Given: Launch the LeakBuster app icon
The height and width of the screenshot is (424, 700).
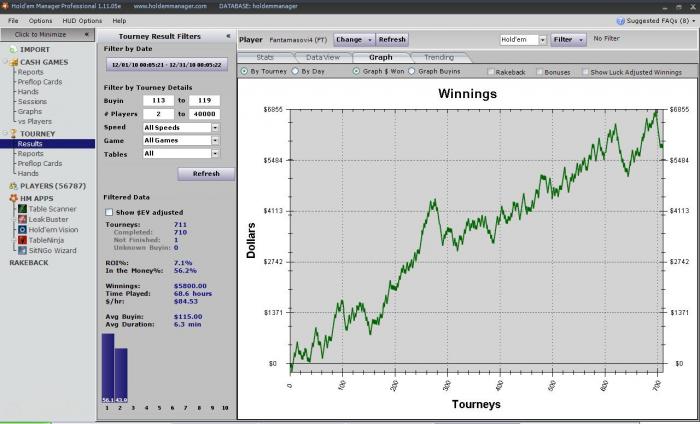Looking at the screenshot, I should tap(22, 219).
